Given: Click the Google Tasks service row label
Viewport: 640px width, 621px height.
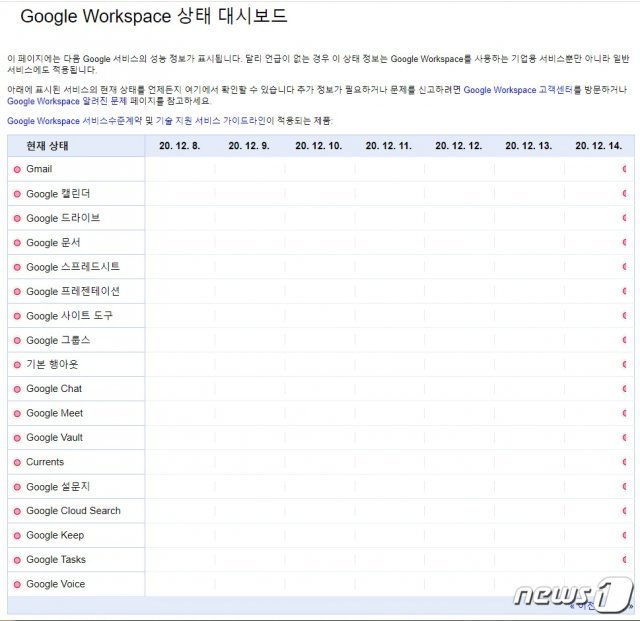Looking at the screenshot, I should pyautogui.click(x=56, y=560).
